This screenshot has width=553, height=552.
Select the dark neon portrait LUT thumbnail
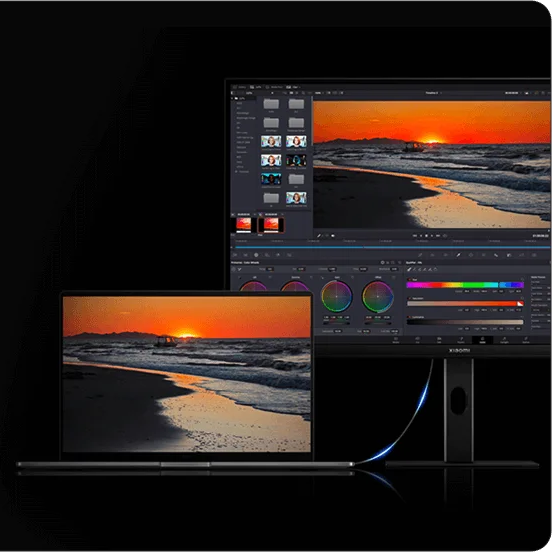click(296, 160)
